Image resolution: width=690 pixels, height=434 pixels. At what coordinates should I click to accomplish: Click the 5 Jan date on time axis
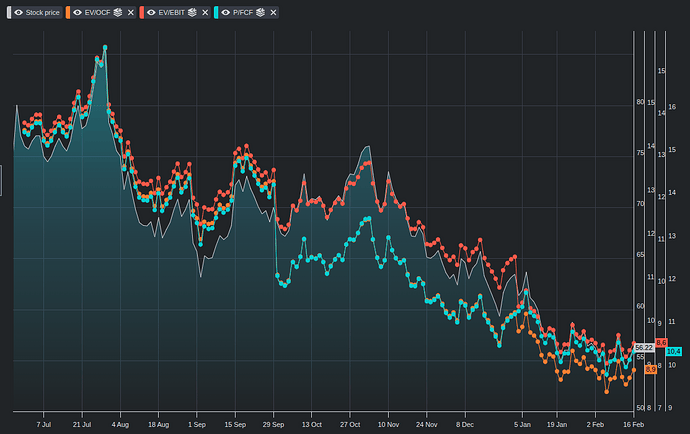click(x=520, y=423)
